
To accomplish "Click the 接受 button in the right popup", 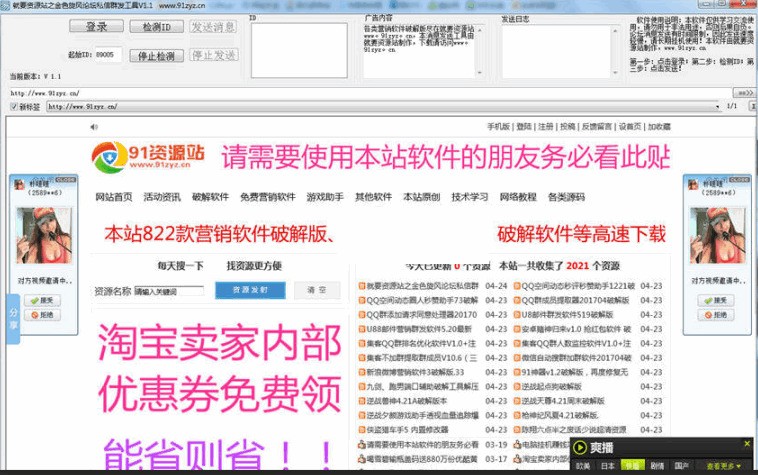I will click(x=716, y=301).
